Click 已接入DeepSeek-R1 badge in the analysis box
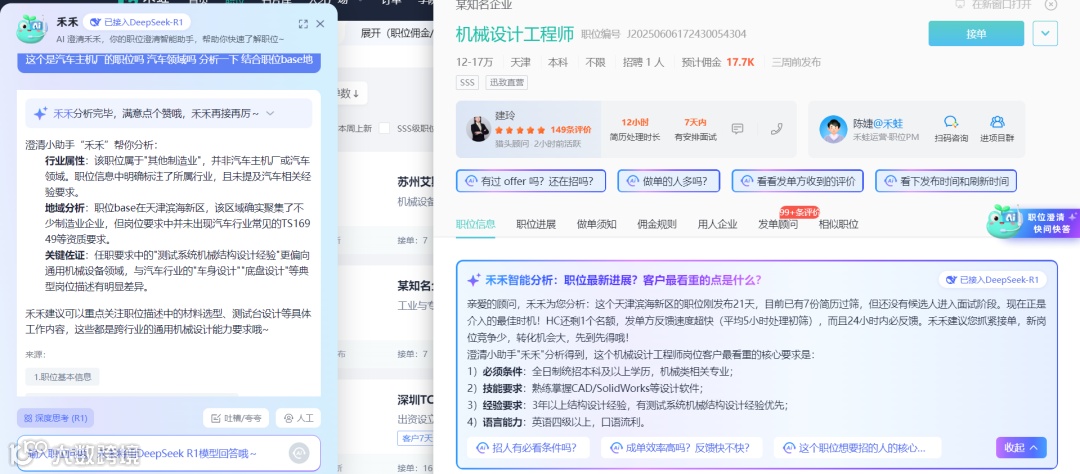 click(x=993, y=280)
